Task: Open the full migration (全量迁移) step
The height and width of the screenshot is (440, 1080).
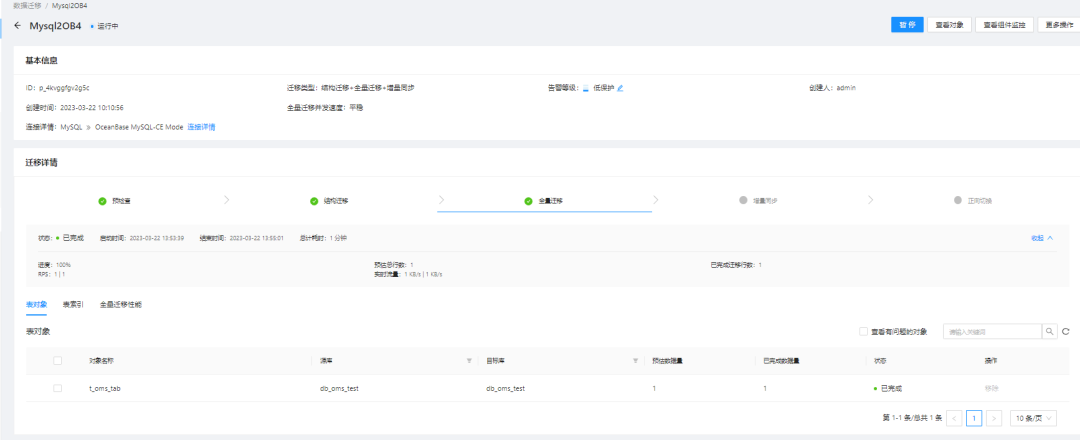Action: [543, 201]
